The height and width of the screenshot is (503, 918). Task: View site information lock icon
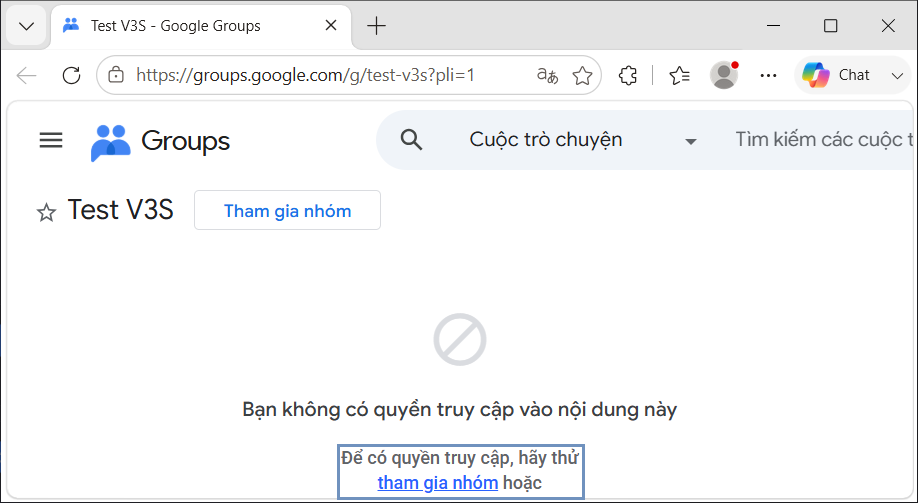pos(117,75)
